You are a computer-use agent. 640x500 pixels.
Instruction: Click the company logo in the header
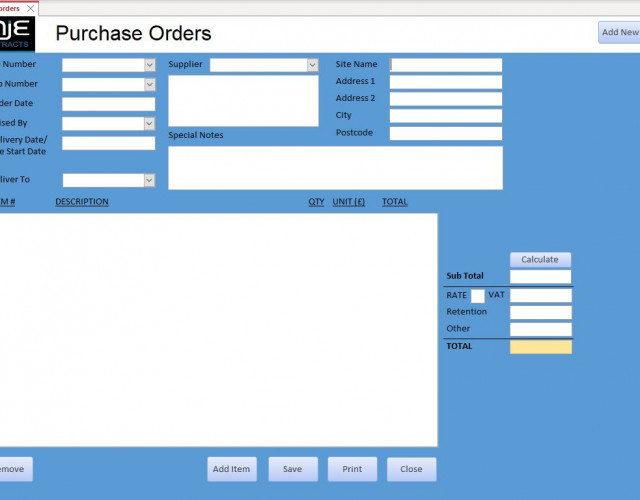(x=17, y=34)
